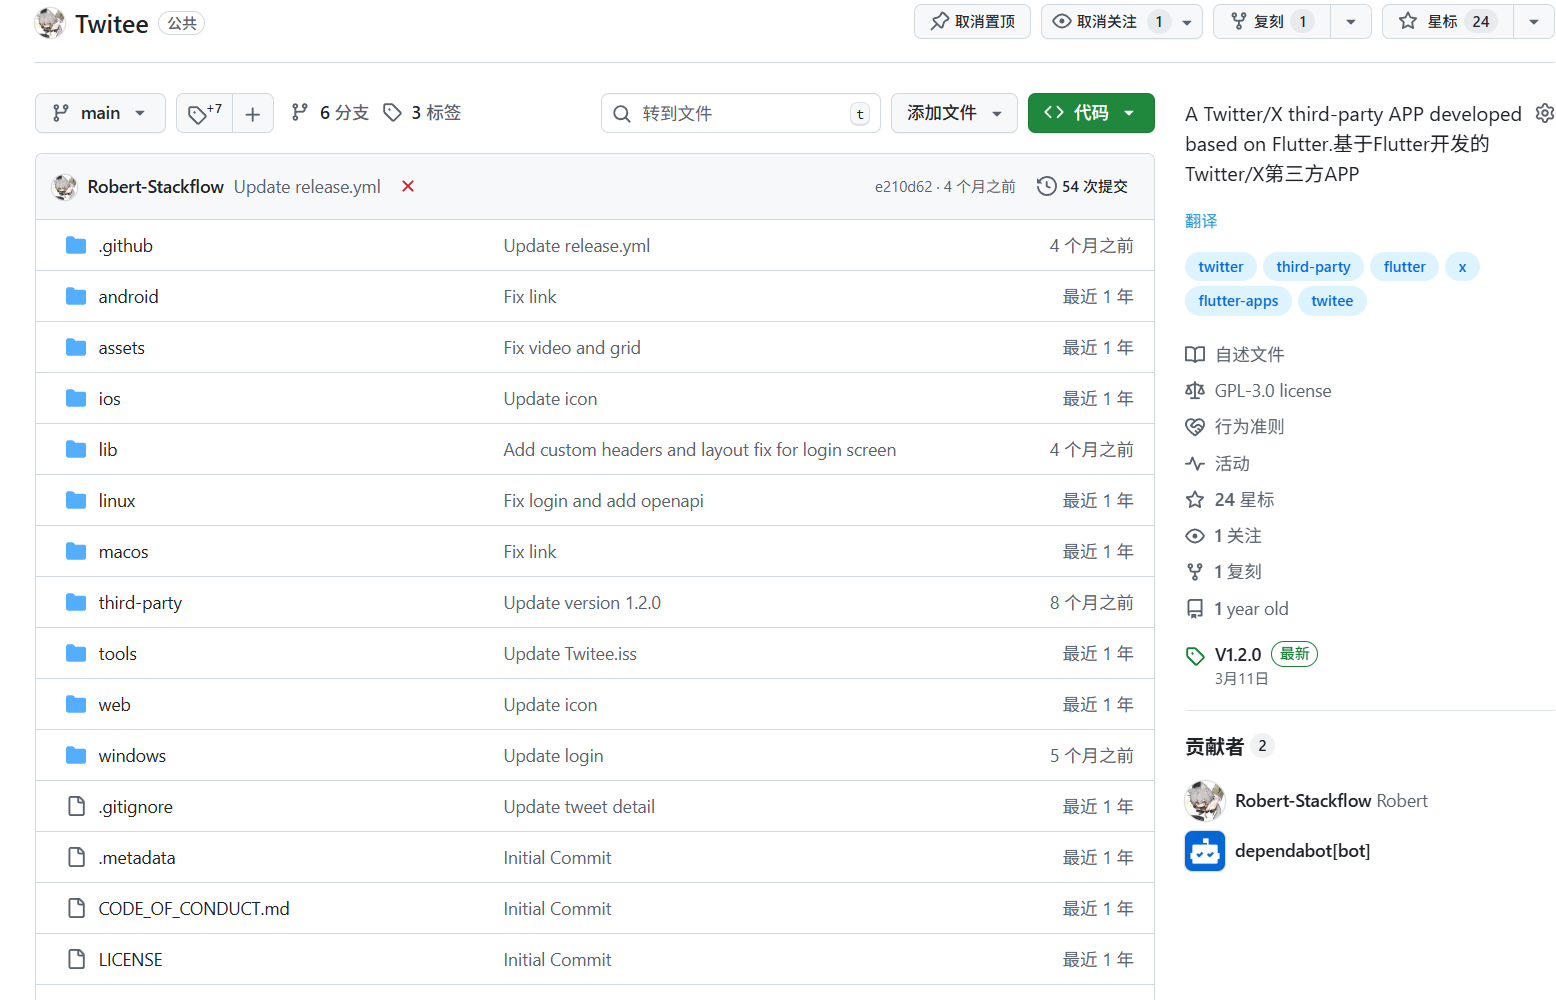
Task: Click the translate link under the description
Action: tap(1200, 221)
